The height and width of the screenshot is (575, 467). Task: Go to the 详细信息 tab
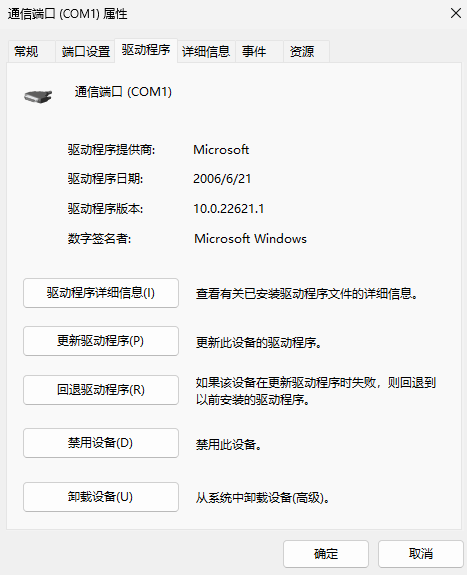(x=206, y=51)
